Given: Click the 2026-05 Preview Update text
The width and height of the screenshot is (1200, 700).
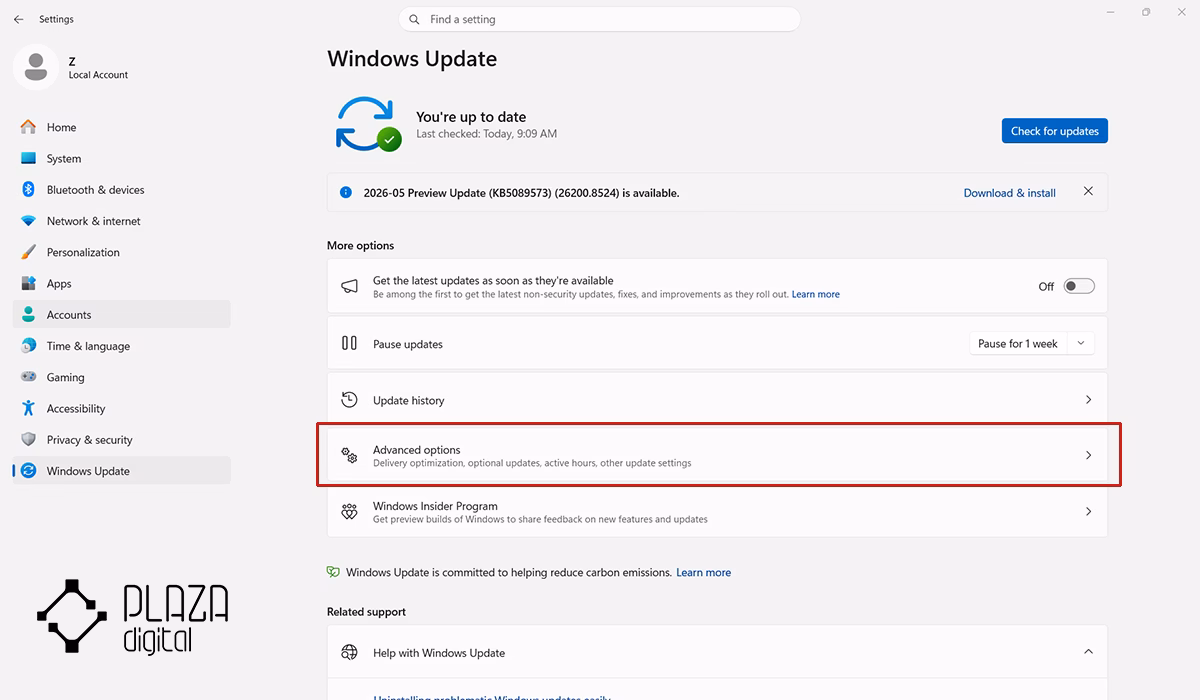Looking at the screenshot, I should coord(521,193).
